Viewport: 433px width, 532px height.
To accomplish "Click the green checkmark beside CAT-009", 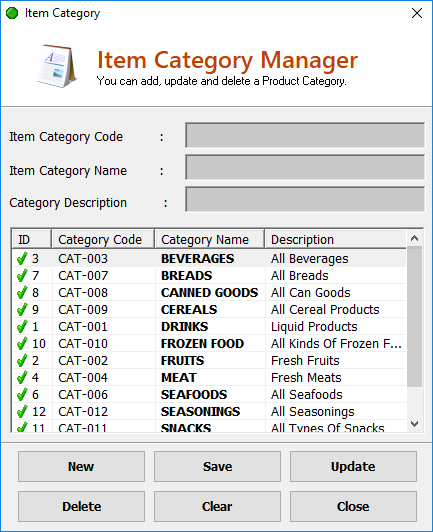I will (22, 310).
